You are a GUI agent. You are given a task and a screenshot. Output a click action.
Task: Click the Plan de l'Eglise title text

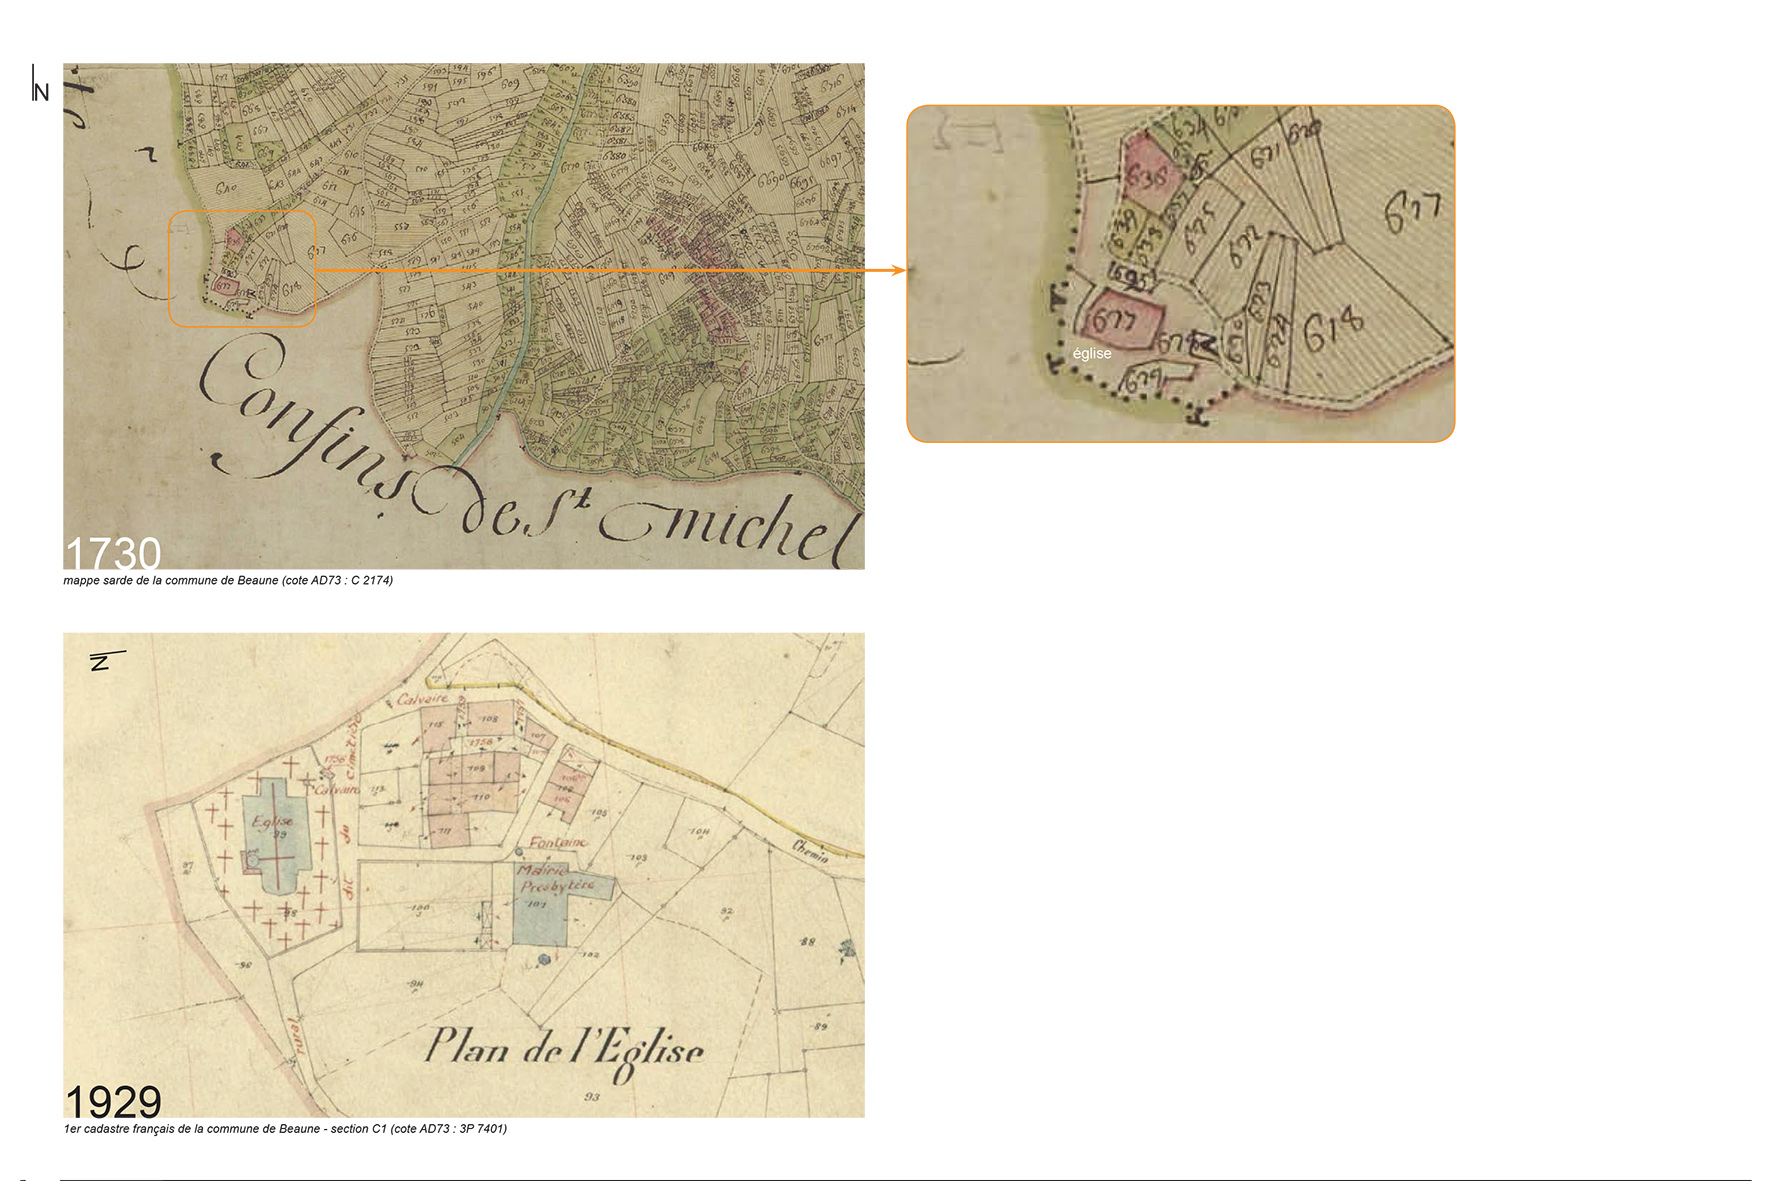pyautogui.click(x=564, y=1049)
